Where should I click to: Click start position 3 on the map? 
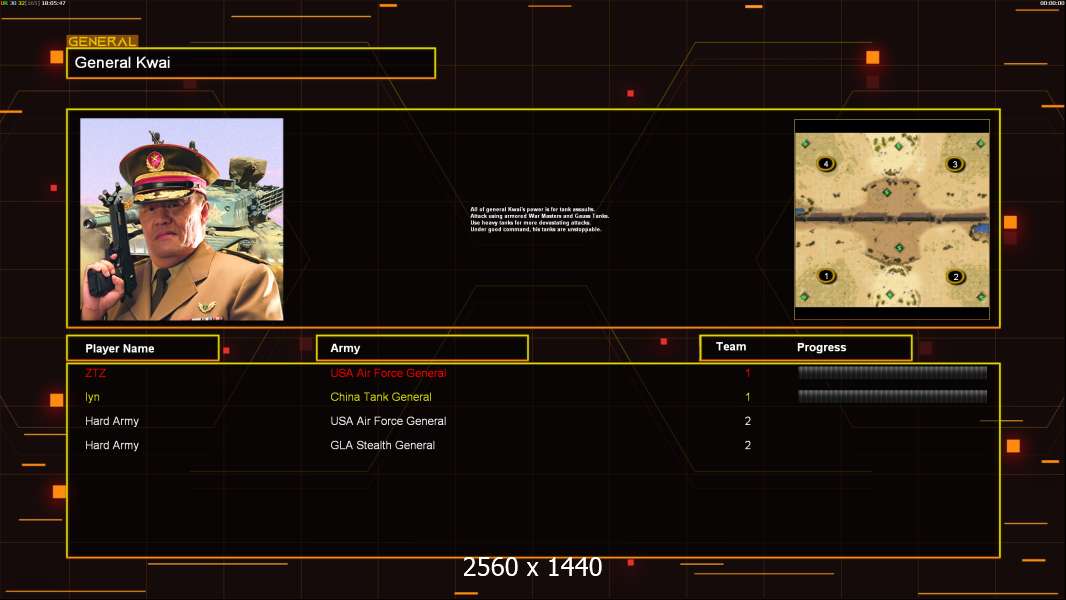[x=955, y=164]
